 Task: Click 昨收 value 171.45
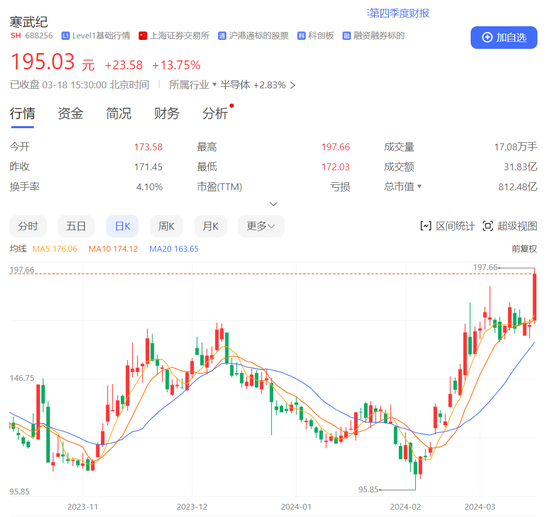tap(148, 167)
